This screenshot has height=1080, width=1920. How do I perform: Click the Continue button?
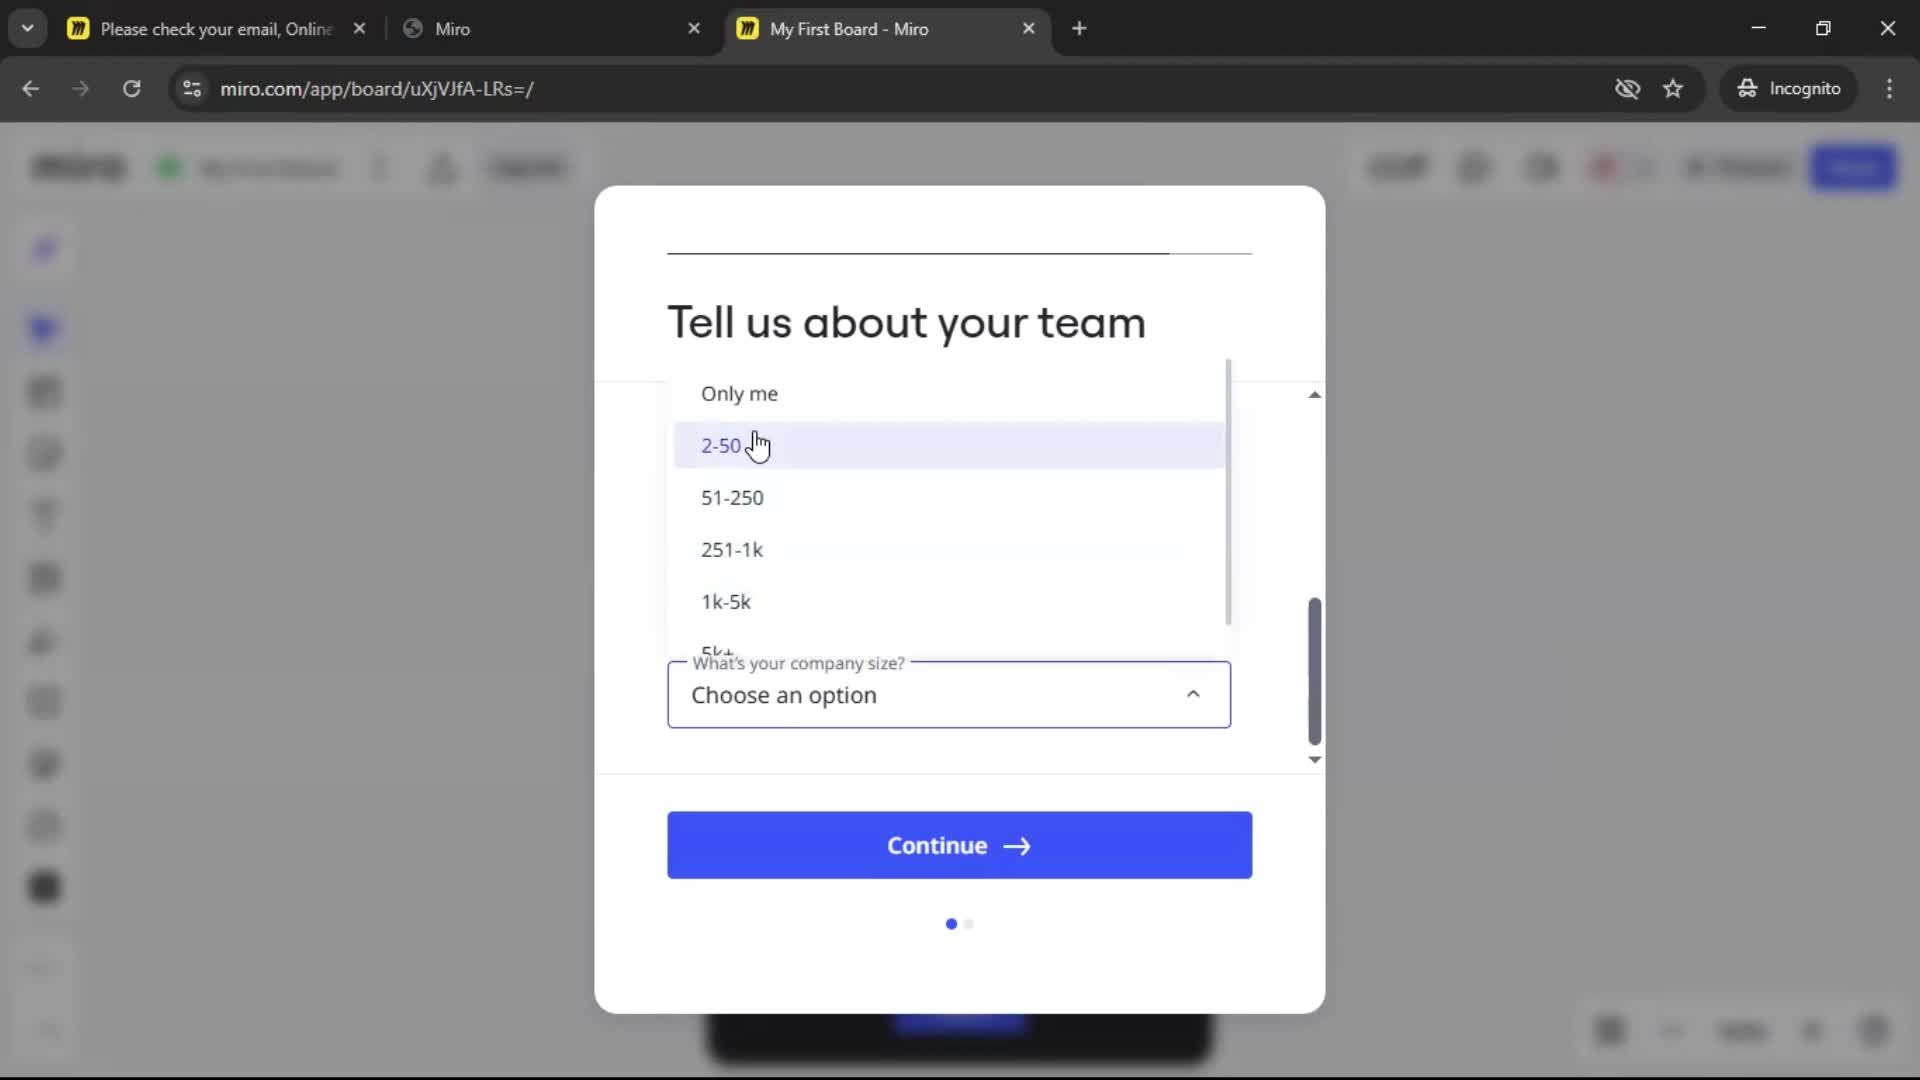pos(960,845)
